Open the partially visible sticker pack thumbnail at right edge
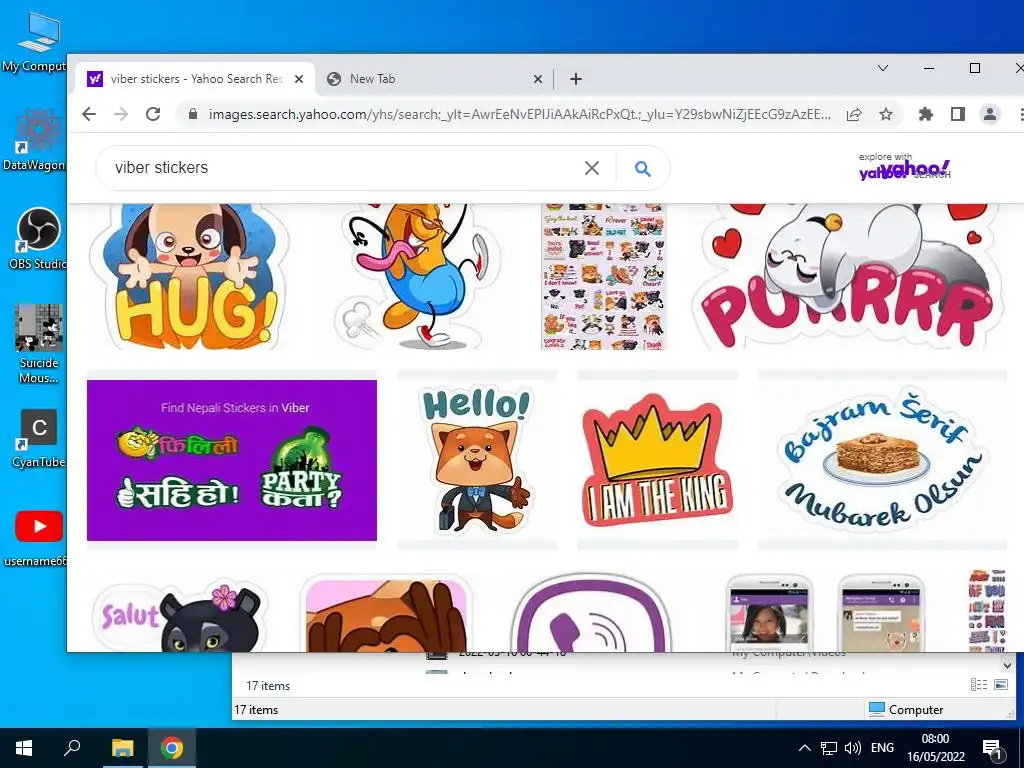 tap(987, 613)
